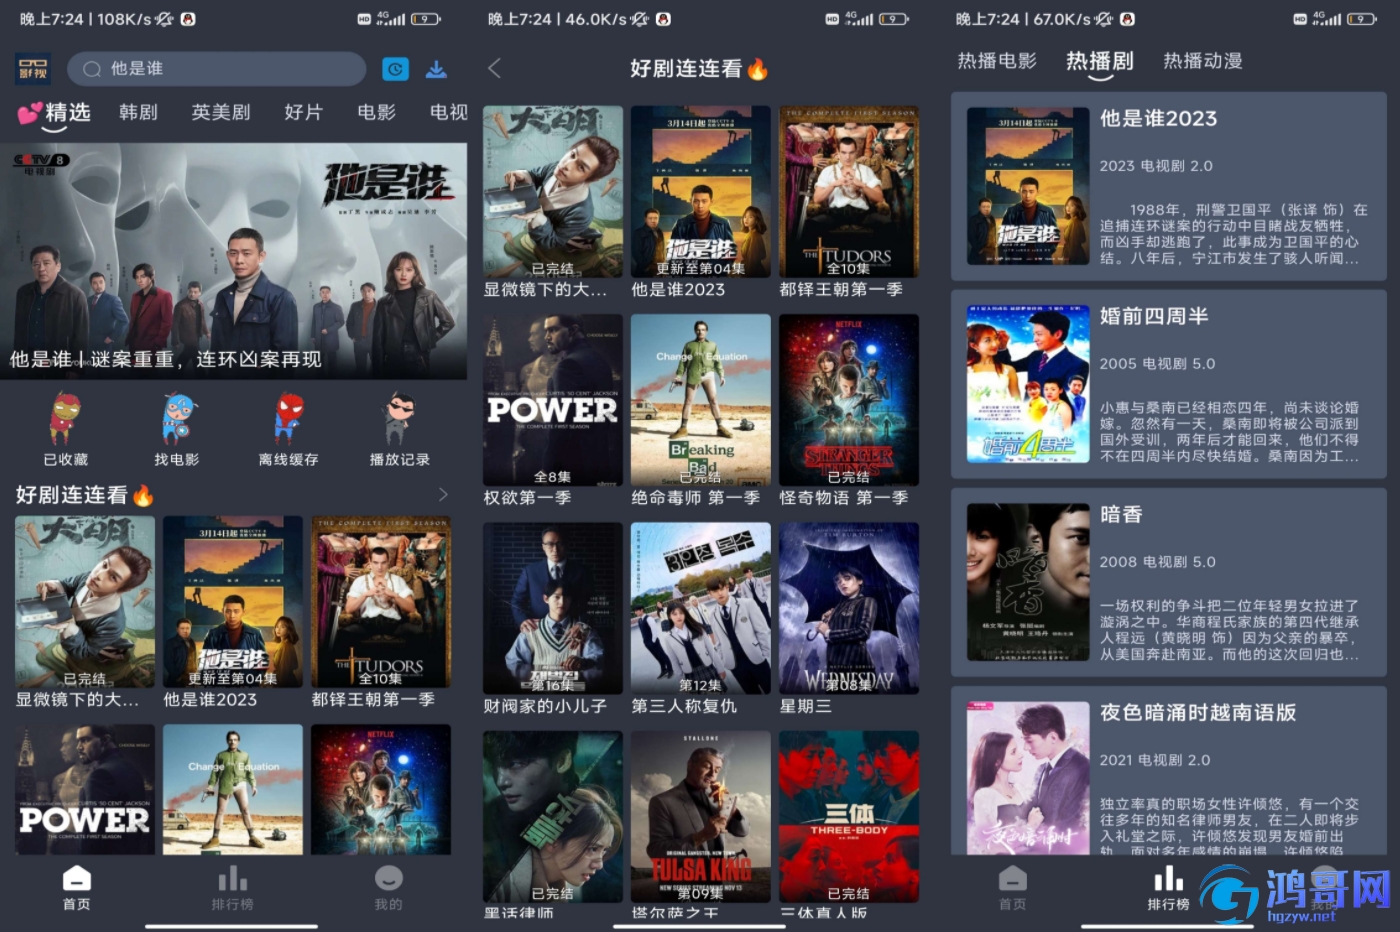Screen dimensions: 1400x932
Task: Select the 热播剧 tab
Action: coord(1100,61)
